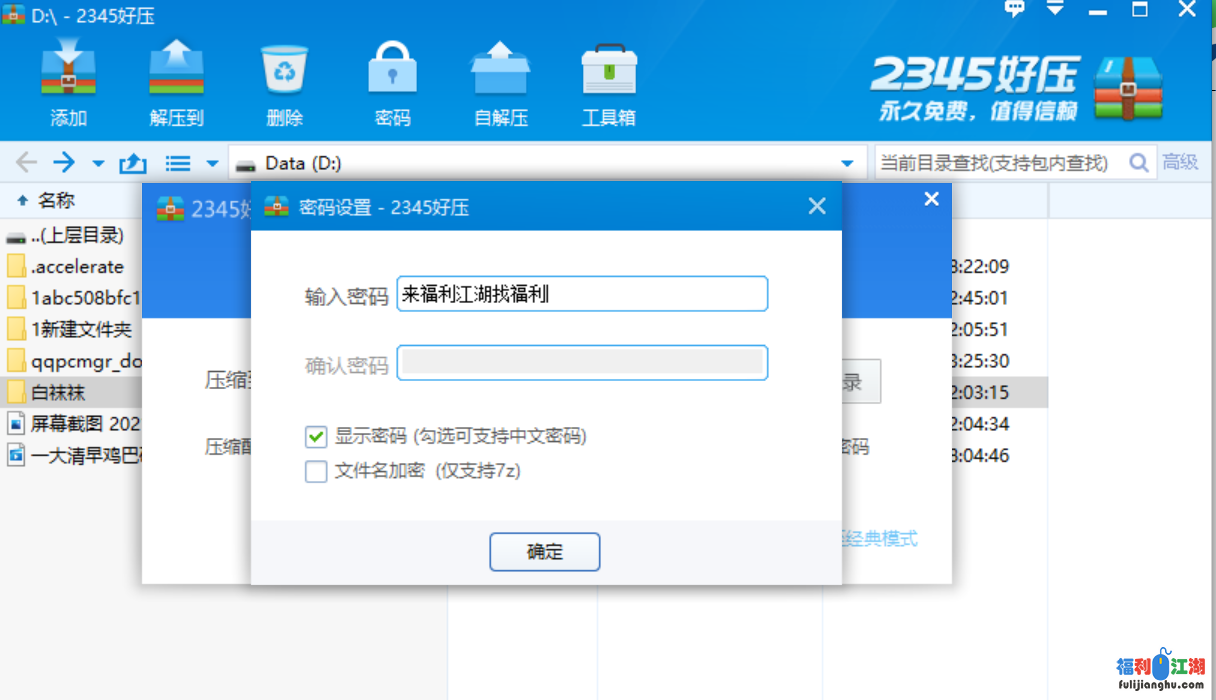This screenshot has height=700, width=1216.
Task: Click the 高级 advanced search link
Action: 1180,163
